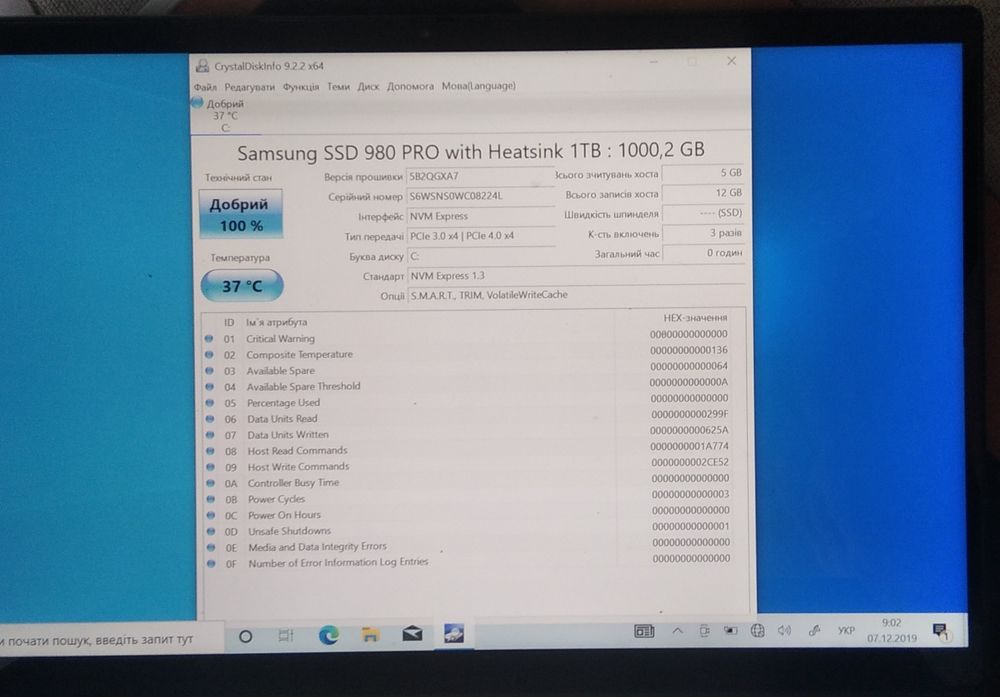Screen dimensions: 1000x697
Task: Click the drive letter C: field
Action: coord(481,256)
